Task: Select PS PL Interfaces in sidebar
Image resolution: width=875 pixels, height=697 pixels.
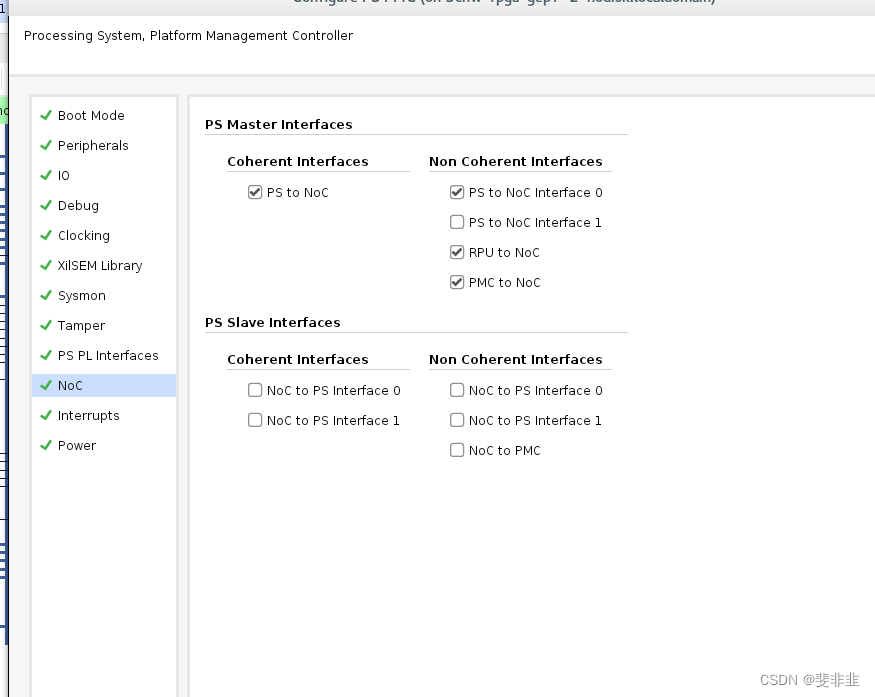Action: click(x=108, y=356)
